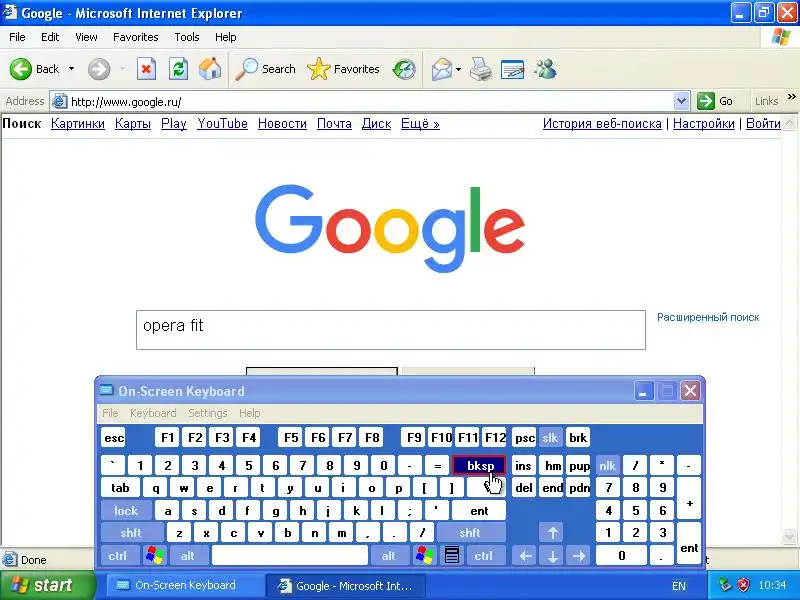Viewport: 800px width, 600px height.
Task: Click the security shield tray icon
Action: 743,585
